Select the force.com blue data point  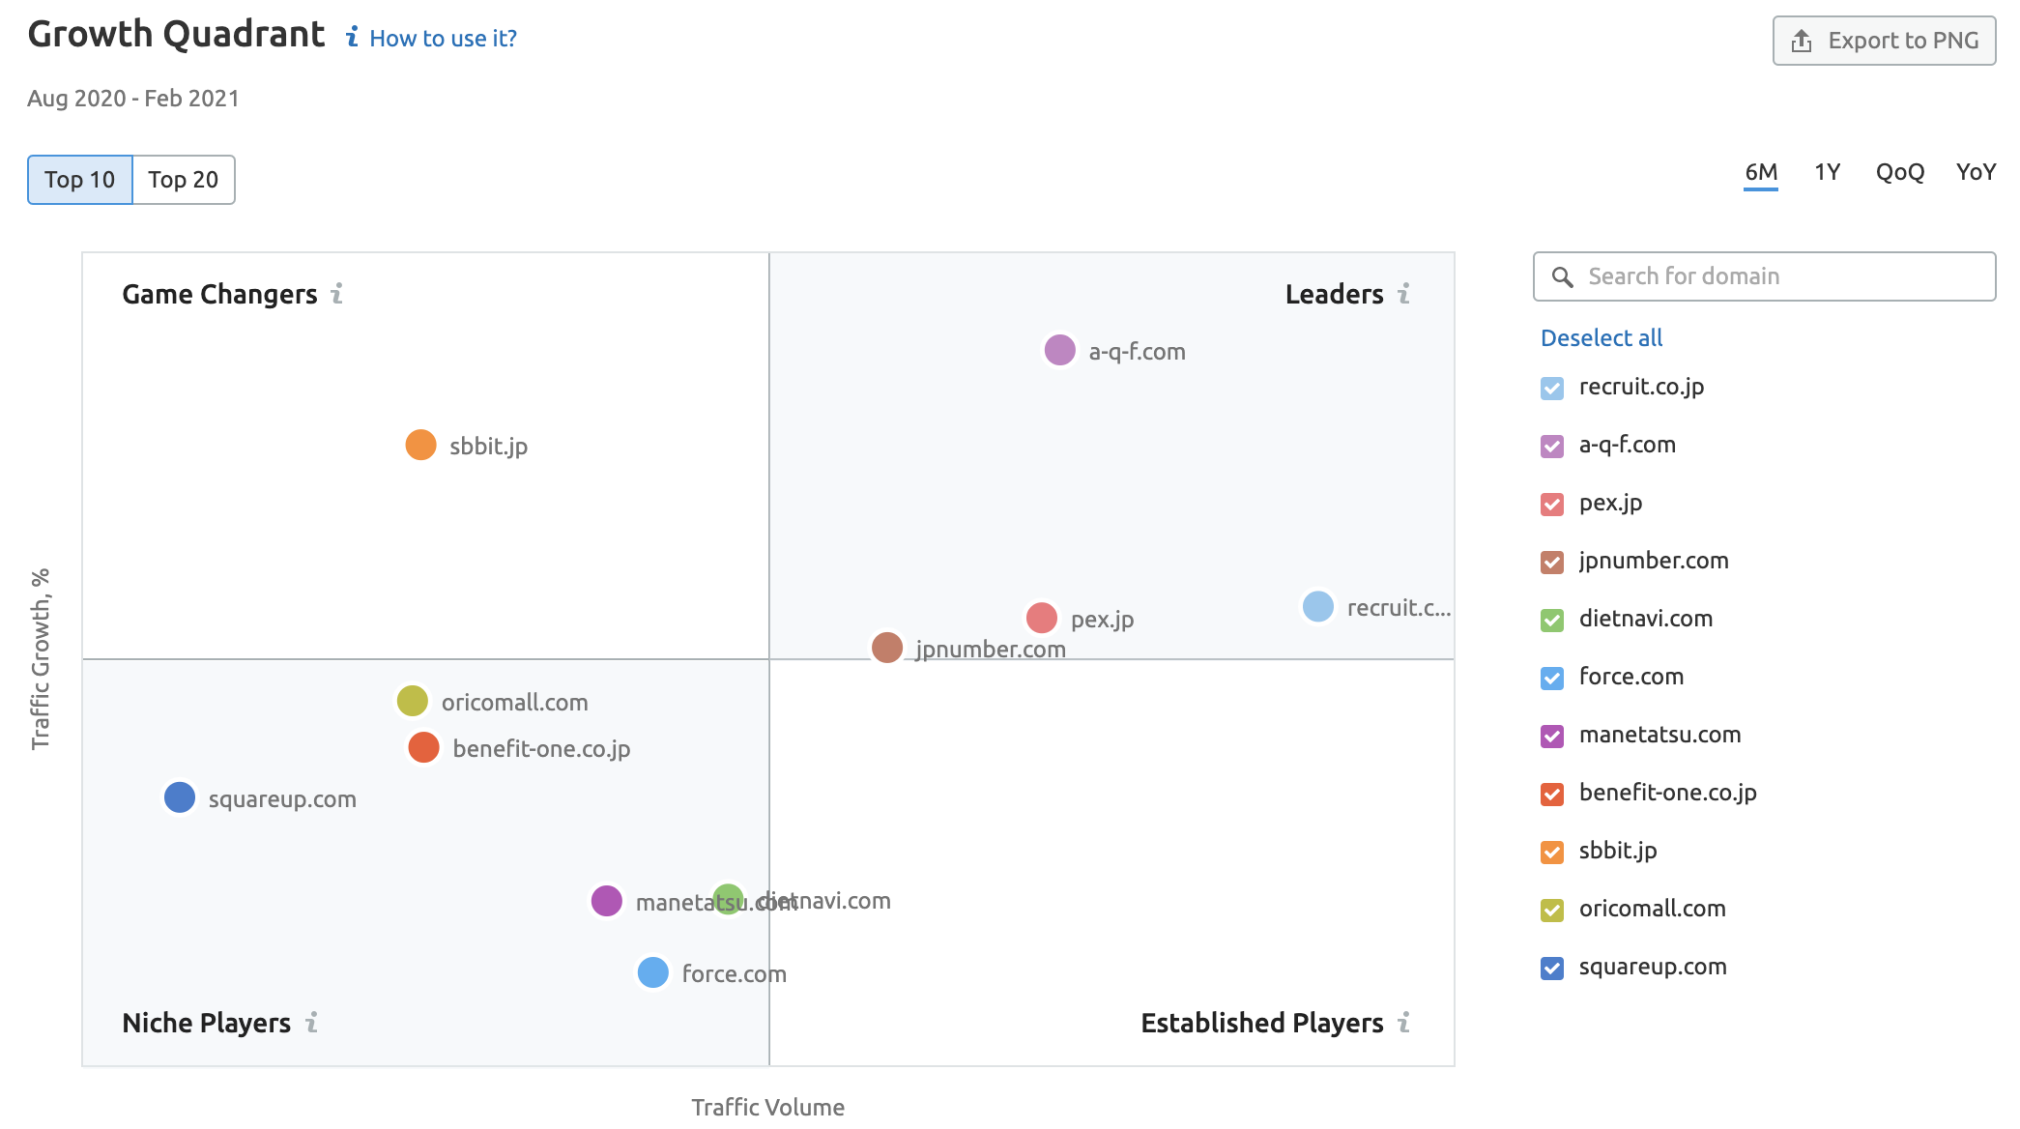(x=653, y=972)
